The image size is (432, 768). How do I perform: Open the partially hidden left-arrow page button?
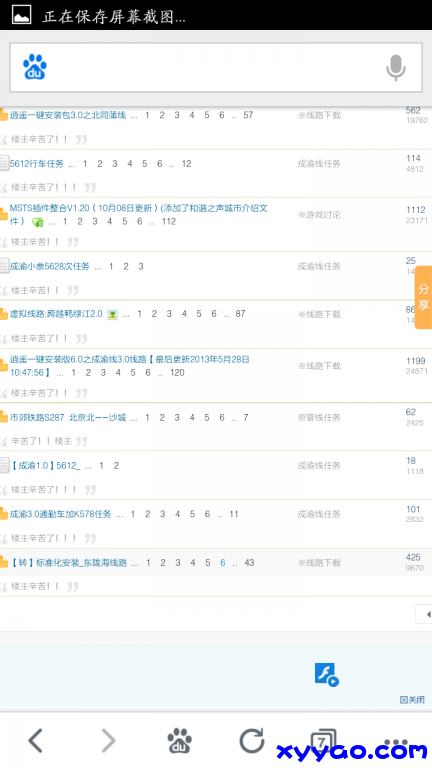pos(424,614)
